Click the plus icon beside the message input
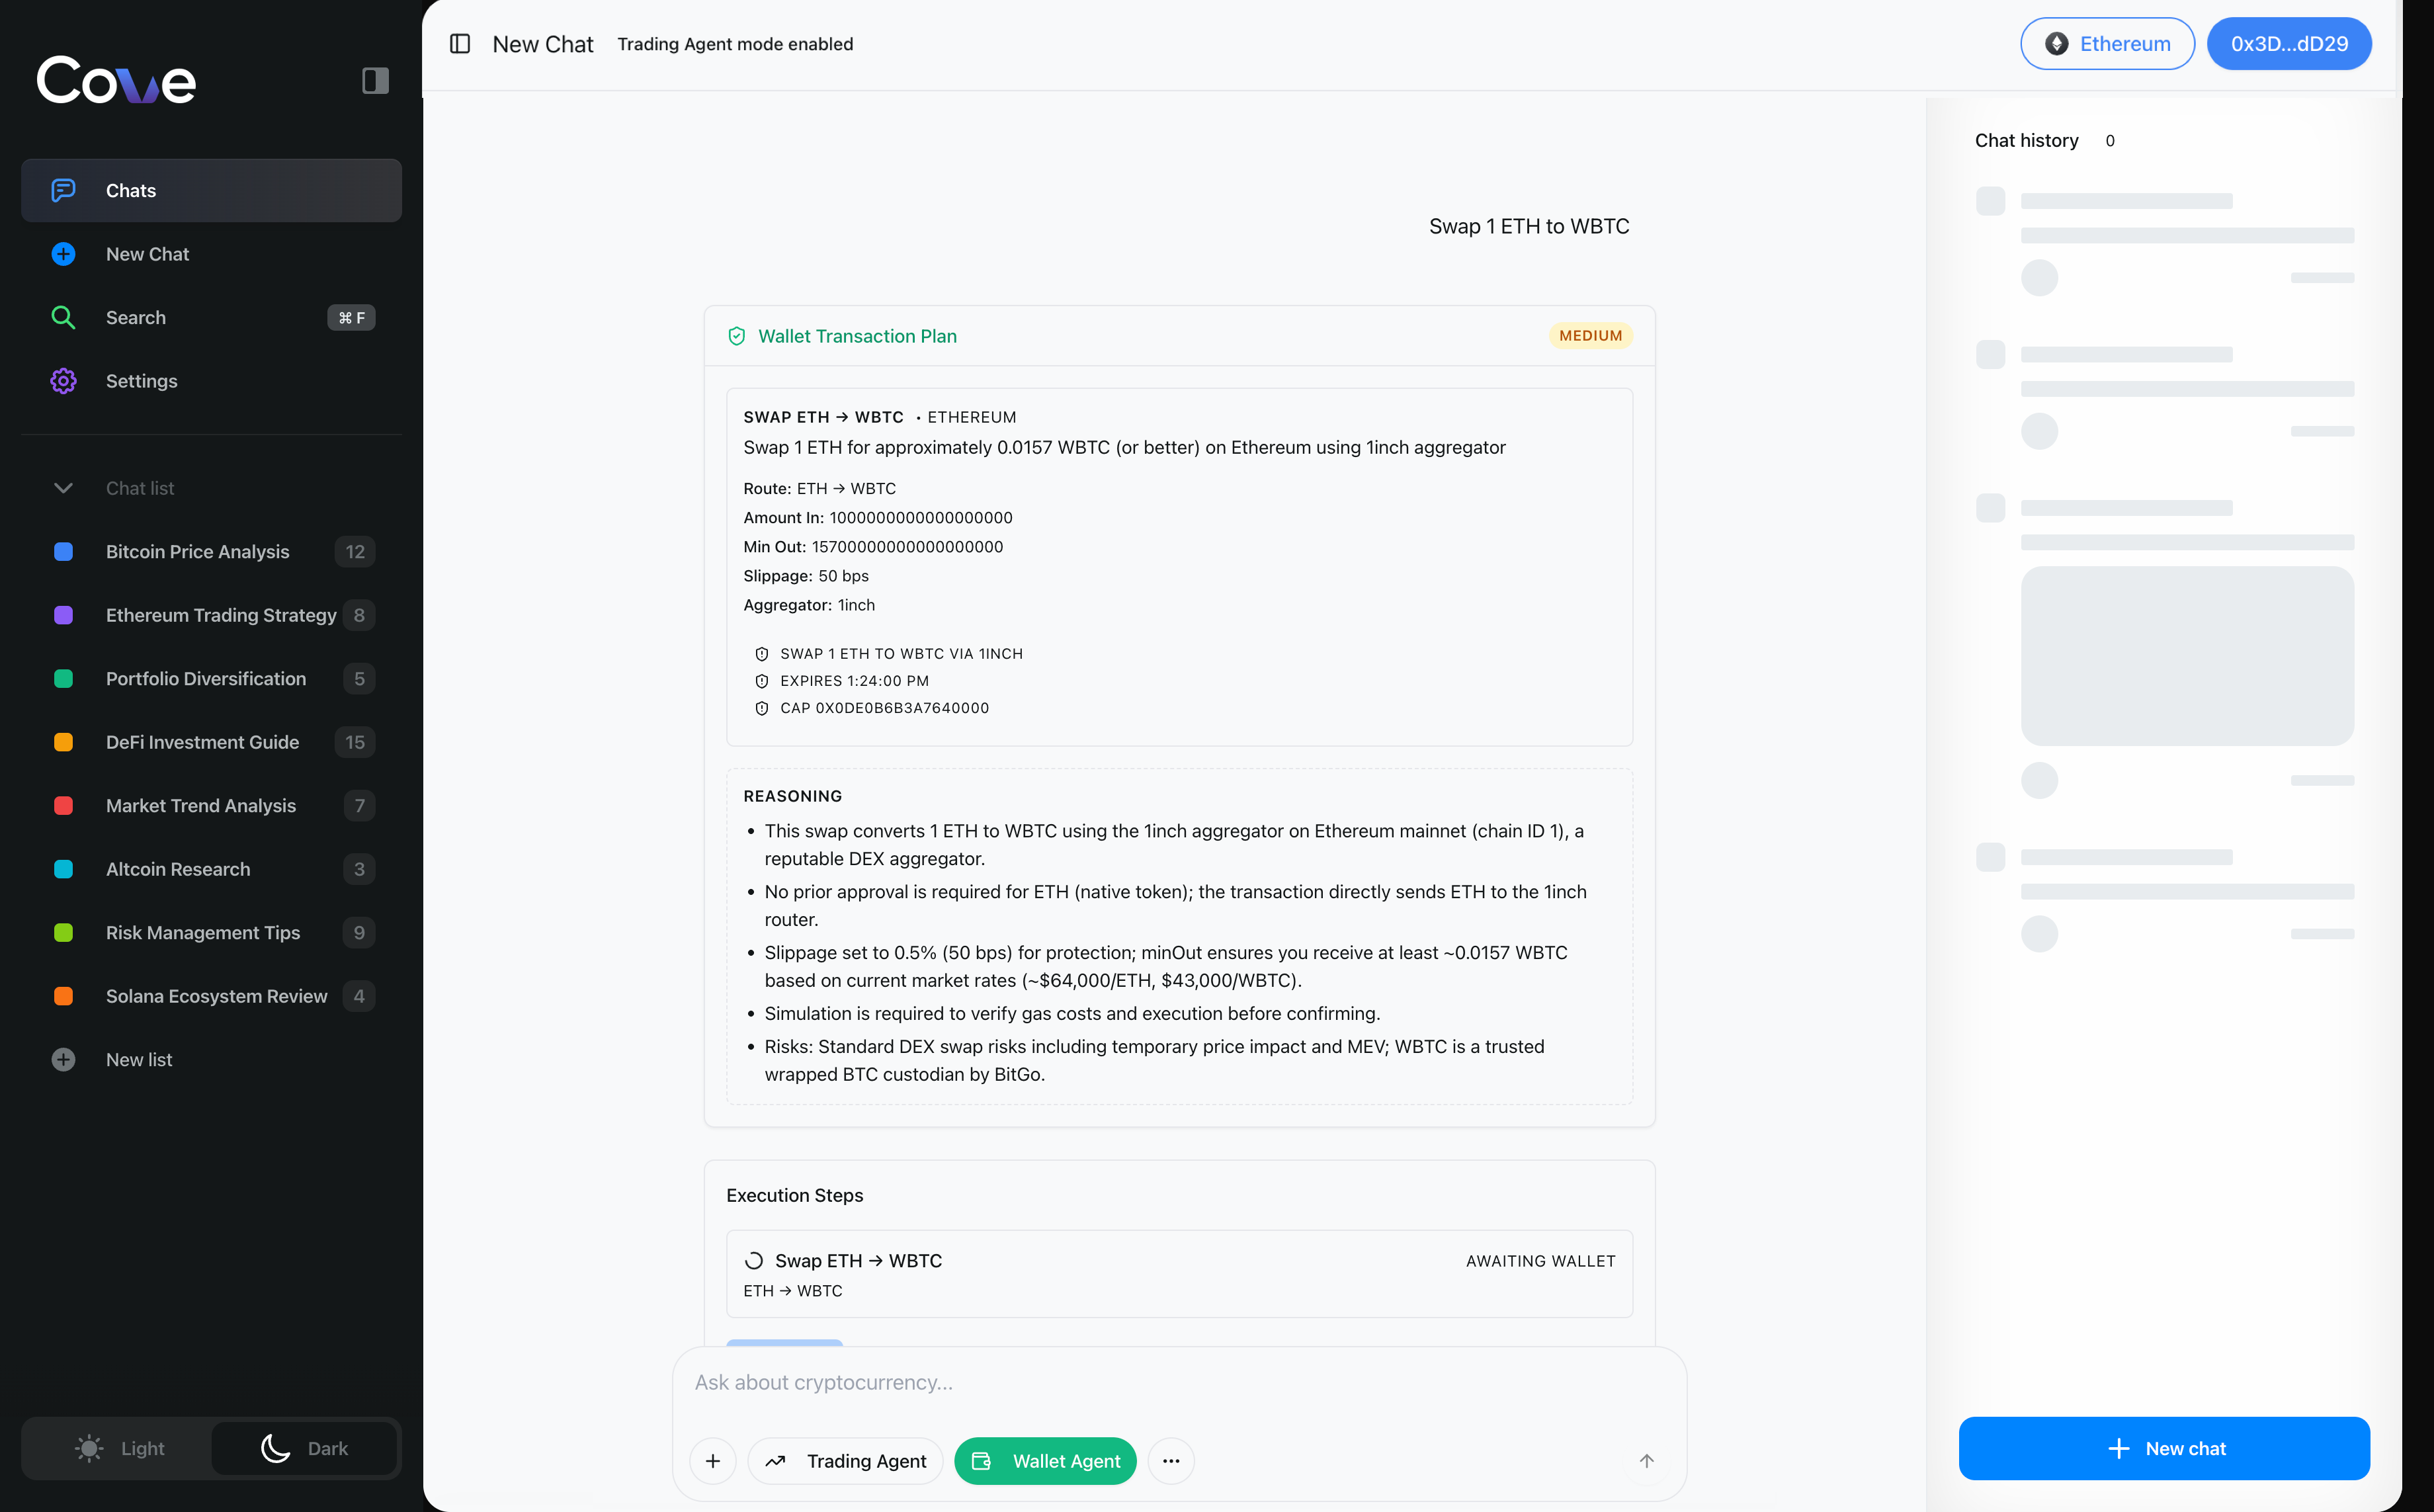 point(713,1460)
